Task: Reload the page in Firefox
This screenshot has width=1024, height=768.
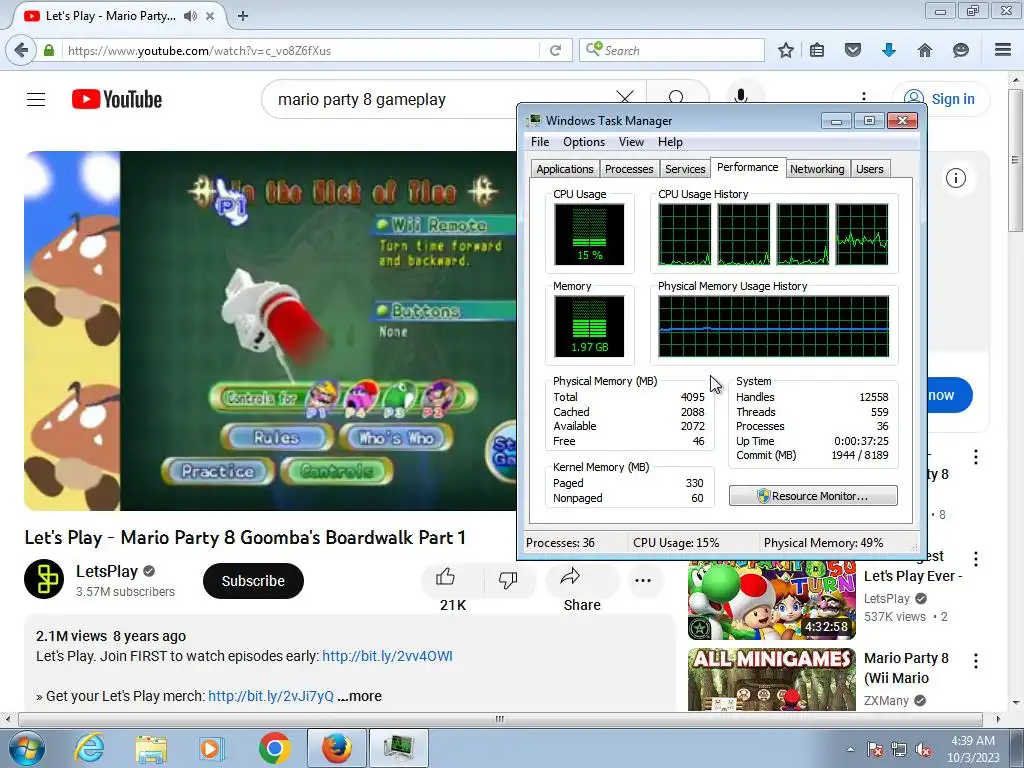Action: (555, 50)
